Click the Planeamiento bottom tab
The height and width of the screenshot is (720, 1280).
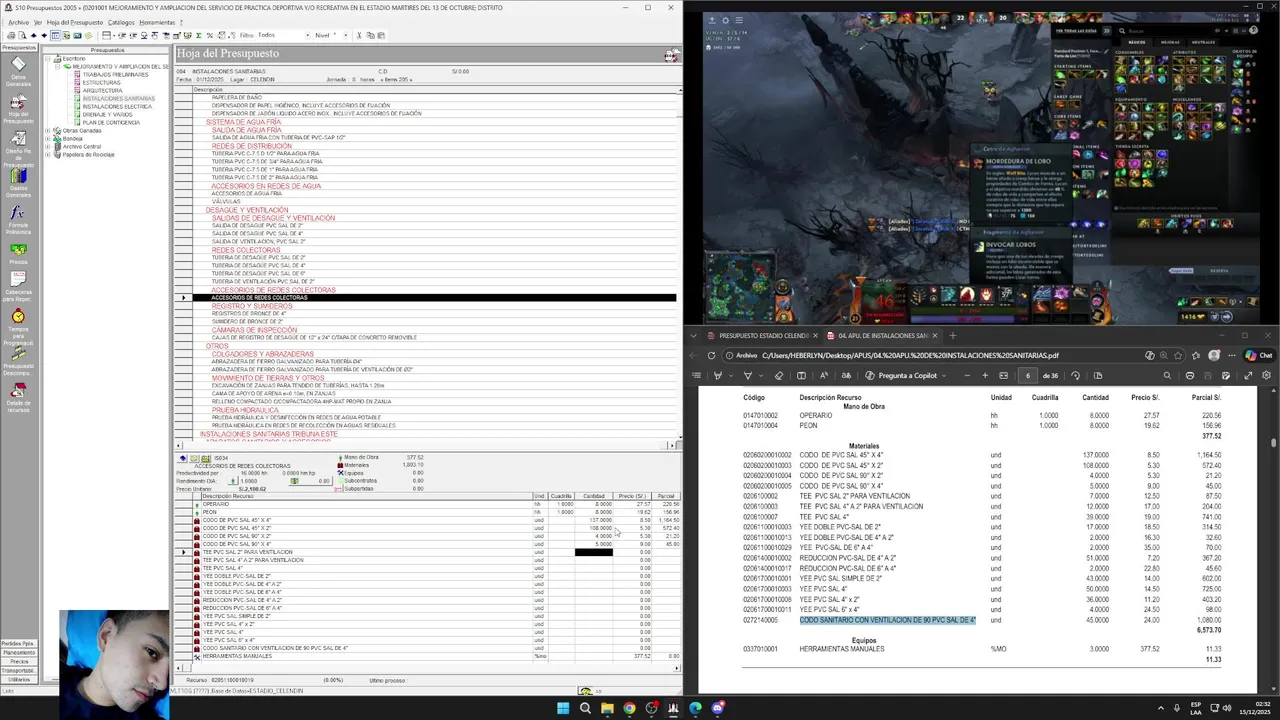(18, 652)
